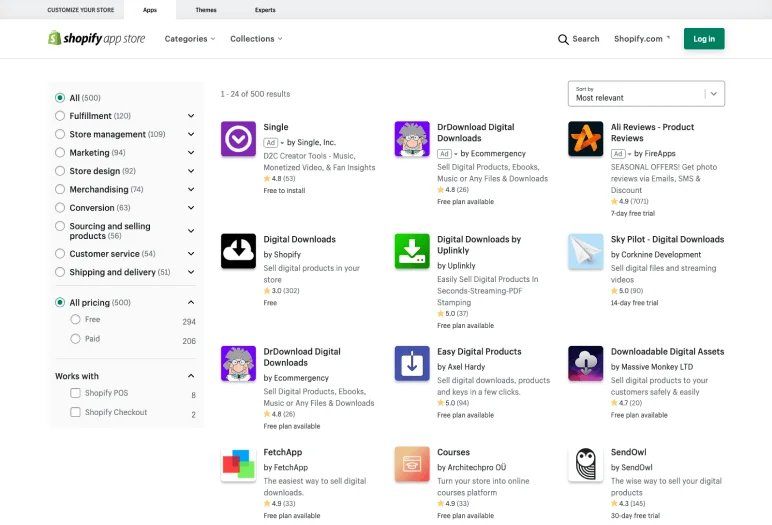Open the Sky Pilot - Digital Downloads link
This screenshot has width=772, height=525.
tap(668, 239)
